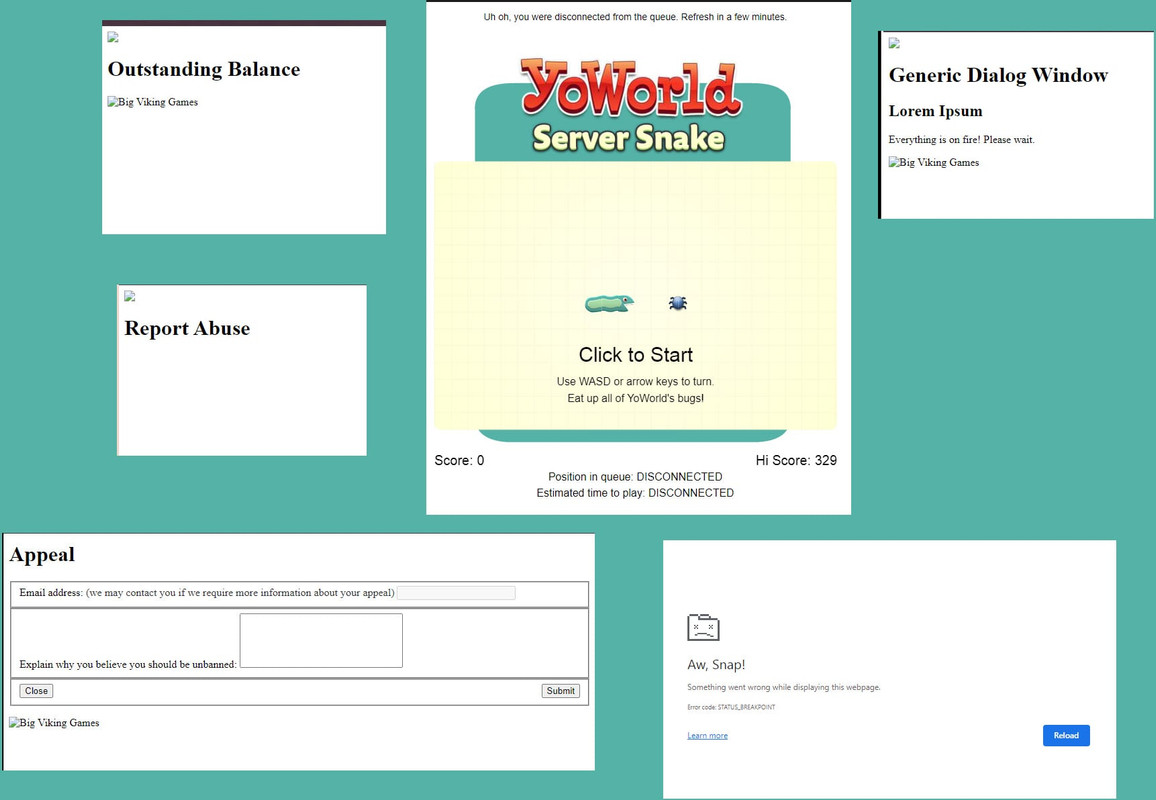Click broken image icon in Generic Dialog Window
1156x800 pixels.
tap(894, 43)
